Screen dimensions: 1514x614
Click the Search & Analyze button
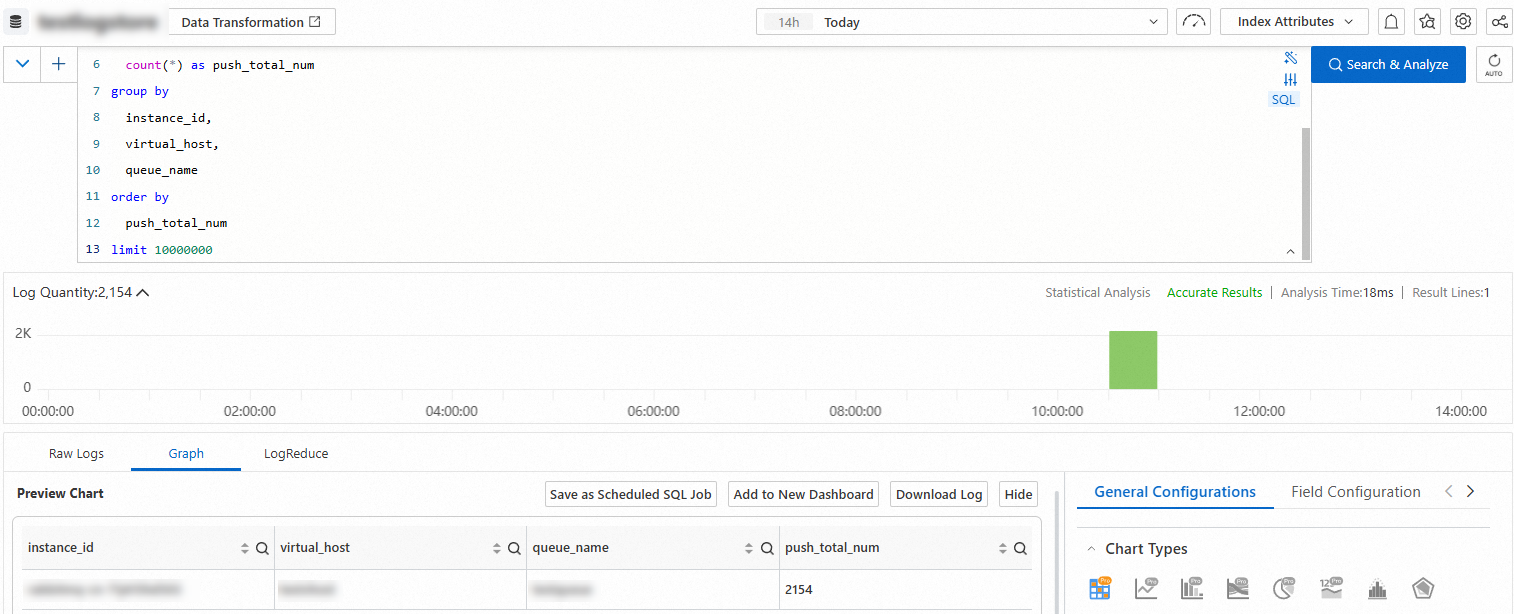1388,65
